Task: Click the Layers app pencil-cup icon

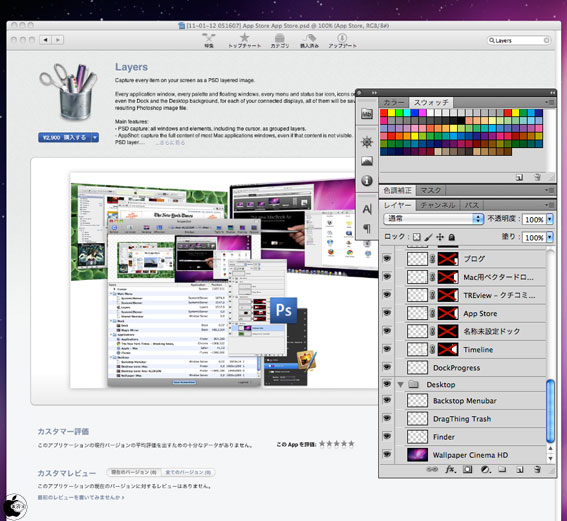Action: click(x=69, y=92)
